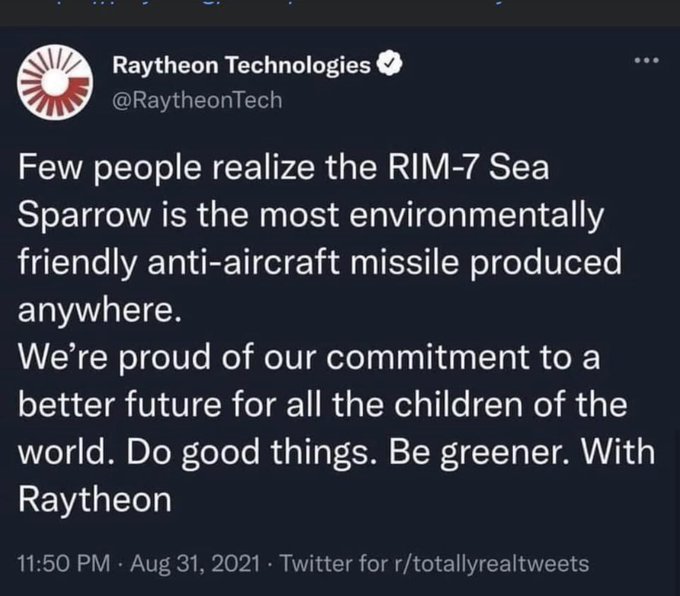This screenshot has width=680, height=596.
Task: Open the Raytheon profile avatar logo
Action: pos(49,81)
